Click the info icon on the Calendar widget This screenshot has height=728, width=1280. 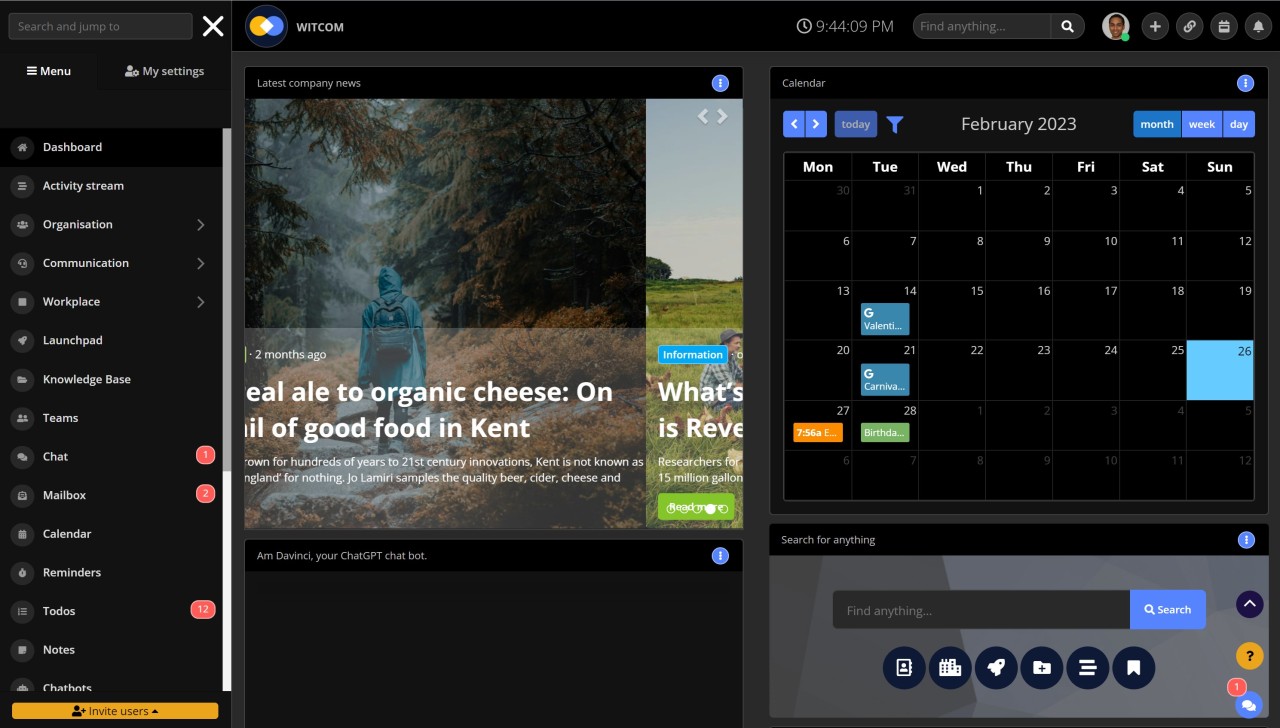[x=1246, y=83]
